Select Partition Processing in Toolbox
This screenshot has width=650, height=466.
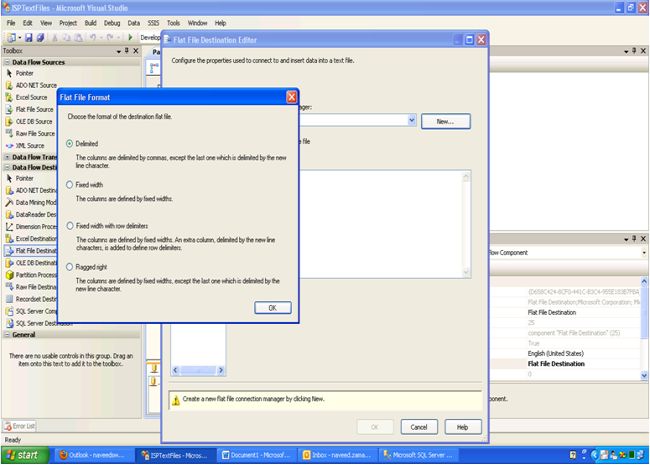(30, 275)
